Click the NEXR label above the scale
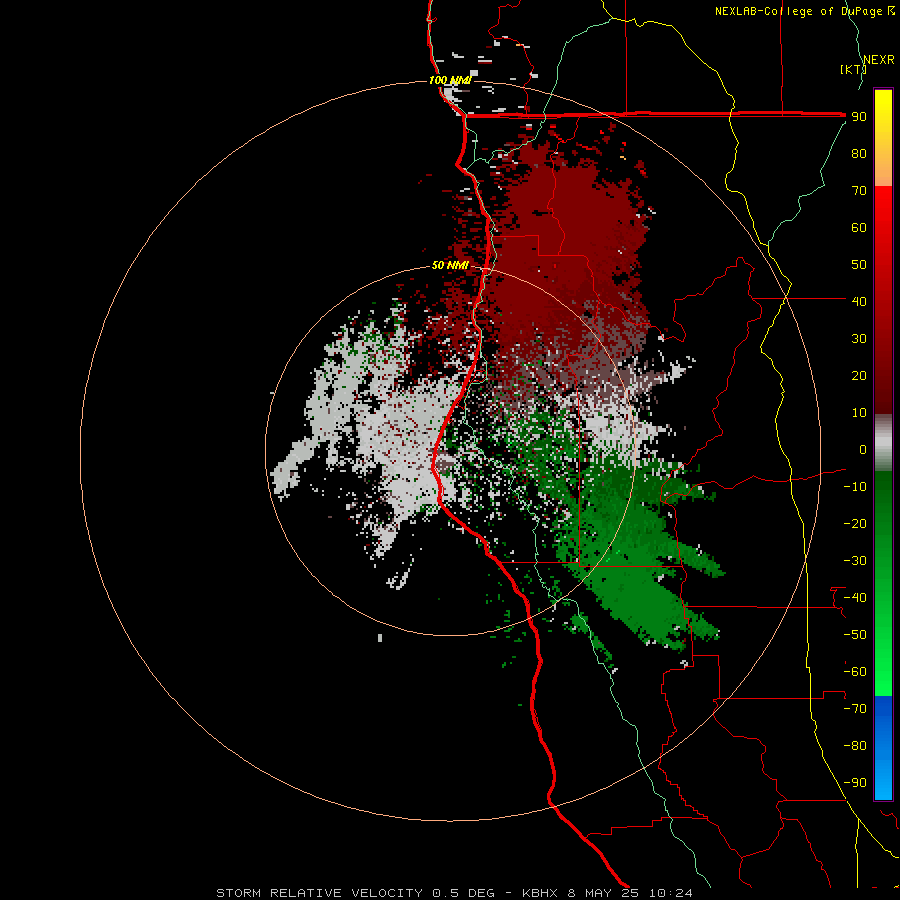 point(879,59)
